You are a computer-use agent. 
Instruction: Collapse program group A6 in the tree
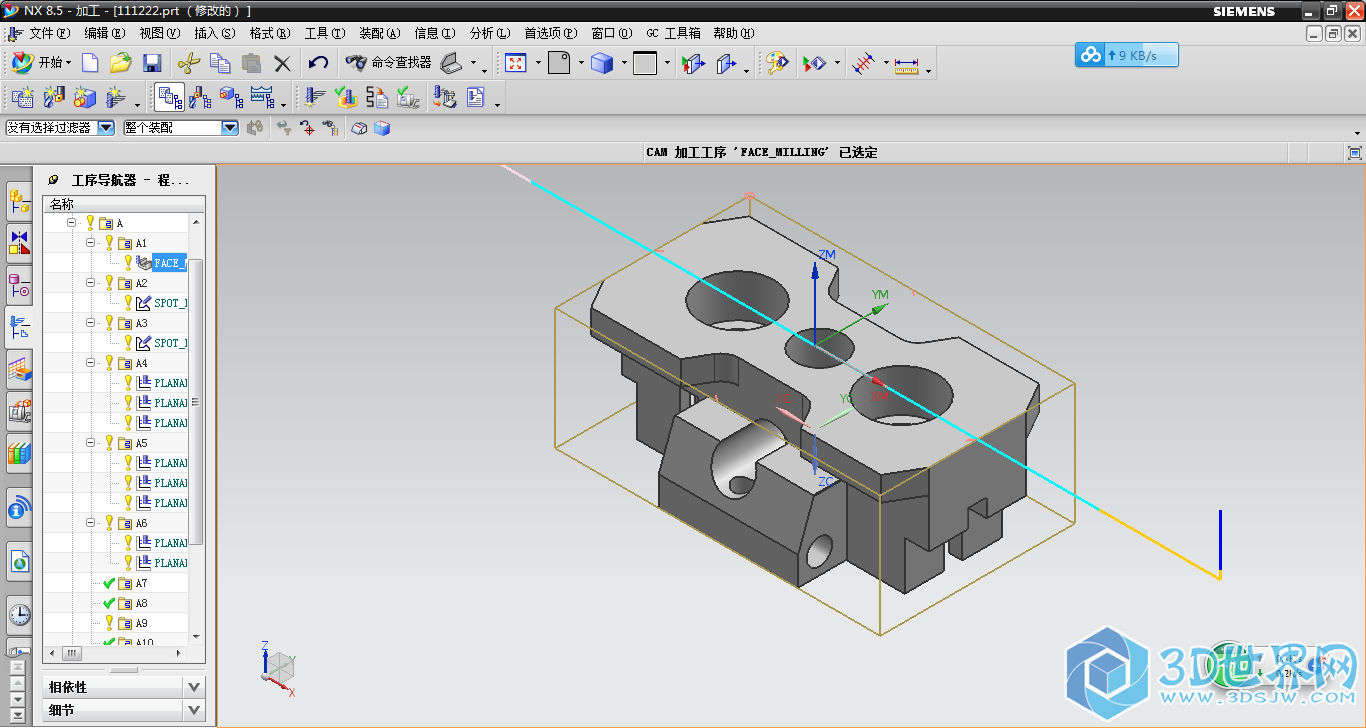(90, 523)
